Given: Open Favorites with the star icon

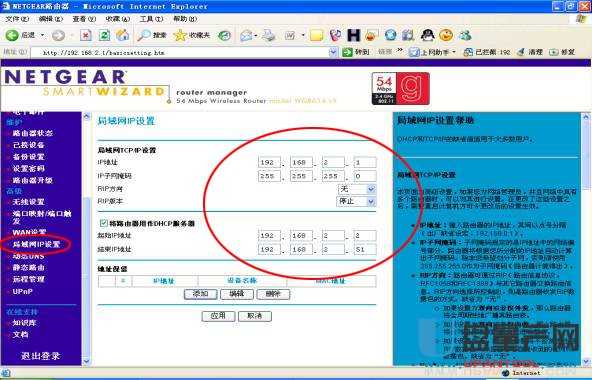Looking at the screenshot, I should coord(180,36).
